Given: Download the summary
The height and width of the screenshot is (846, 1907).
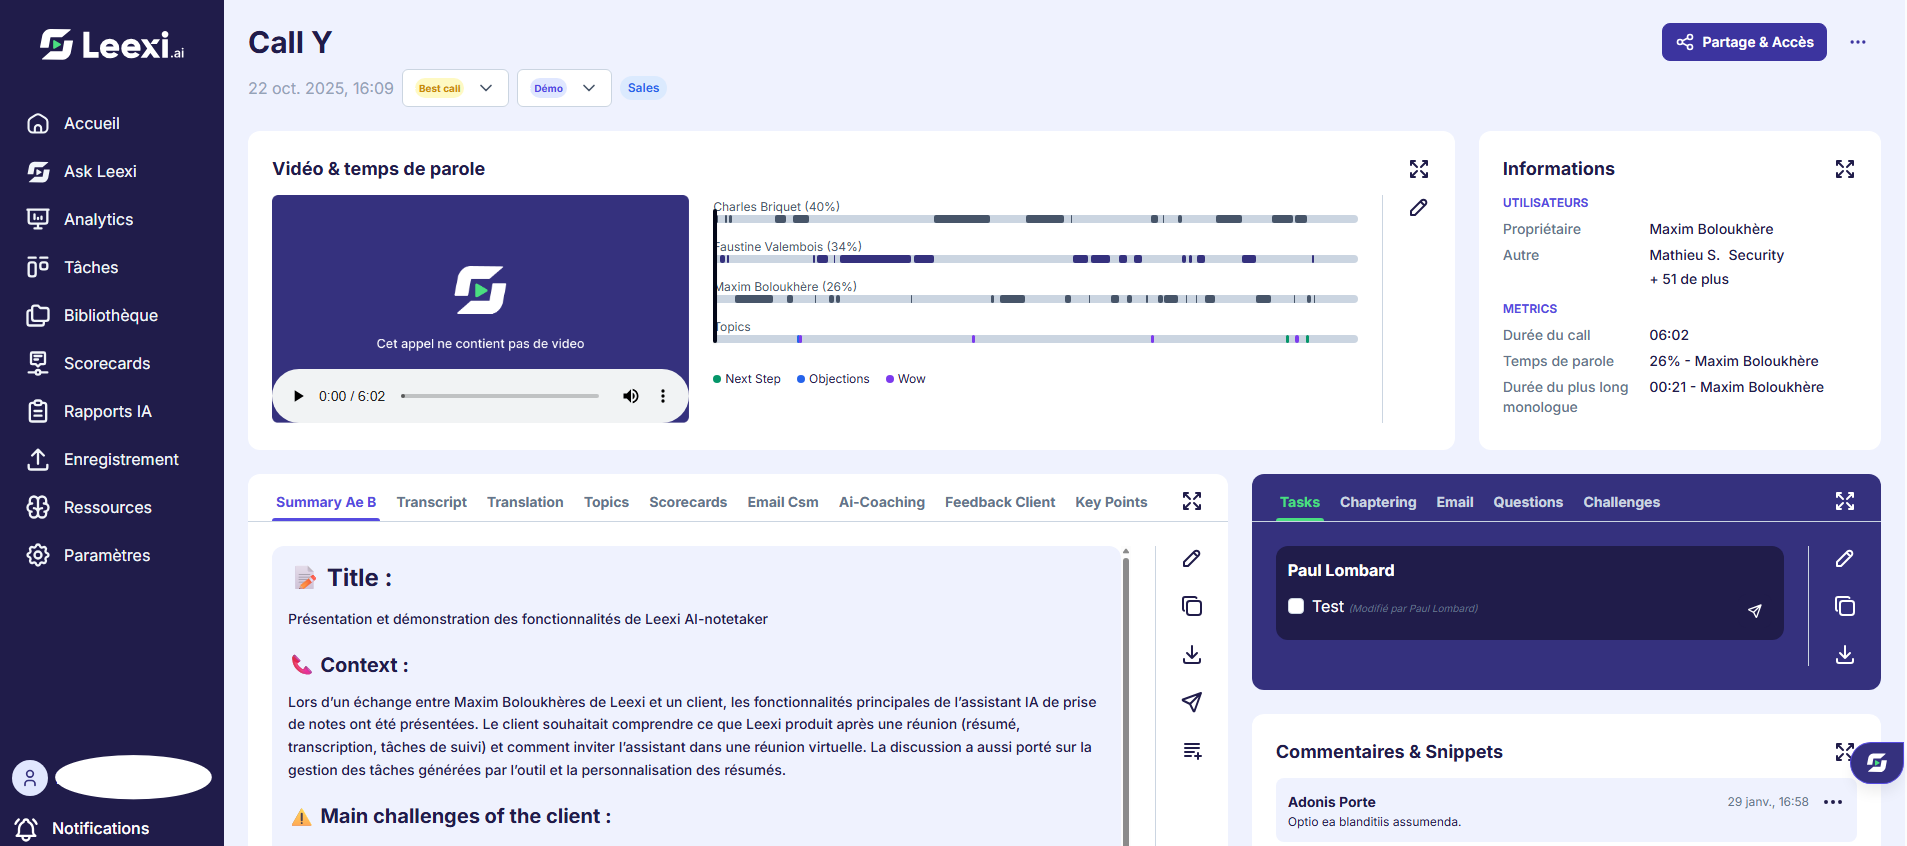Looking at the screenshot, I should [x=1192, y=654].
